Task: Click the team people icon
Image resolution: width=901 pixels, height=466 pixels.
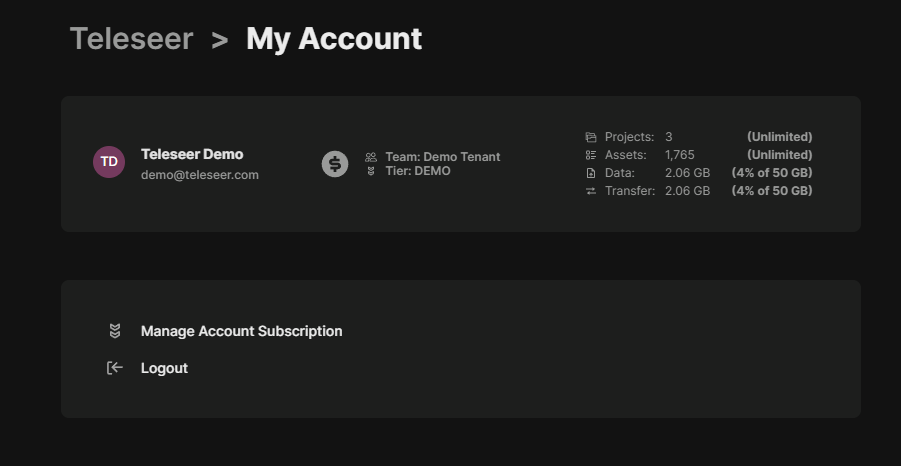Action: coord(371,157)
